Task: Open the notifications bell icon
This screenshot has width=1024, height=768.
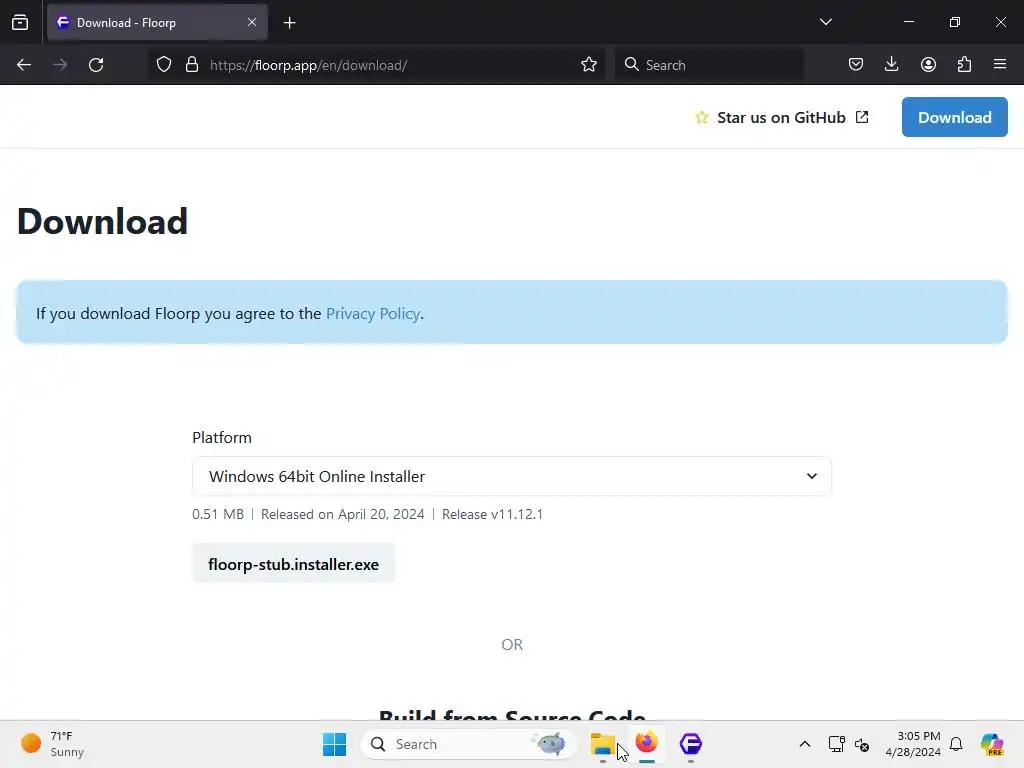Action: coord(956,744)
